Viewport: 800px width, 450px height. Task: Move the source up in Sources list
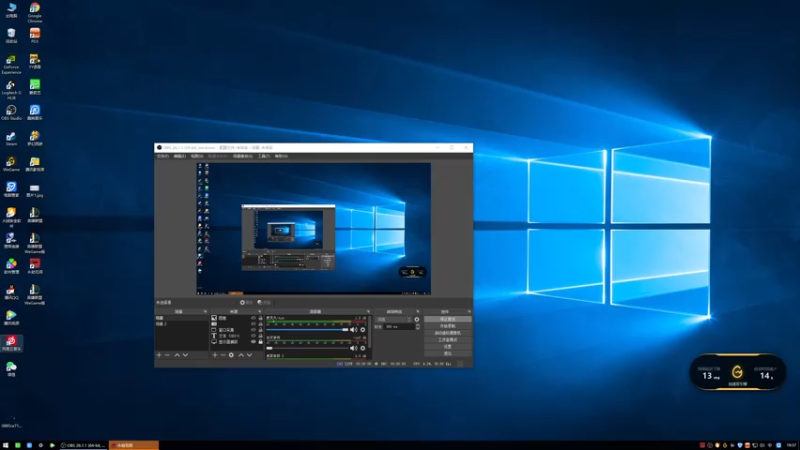click(x=241, y=355)
